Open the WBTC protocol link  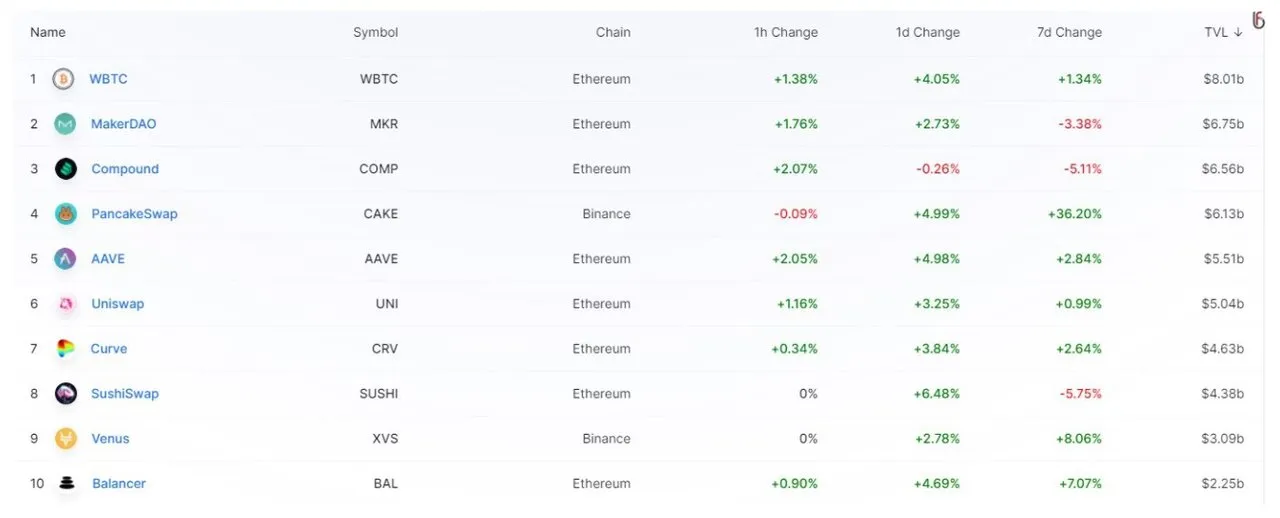(x=108, y=79)
